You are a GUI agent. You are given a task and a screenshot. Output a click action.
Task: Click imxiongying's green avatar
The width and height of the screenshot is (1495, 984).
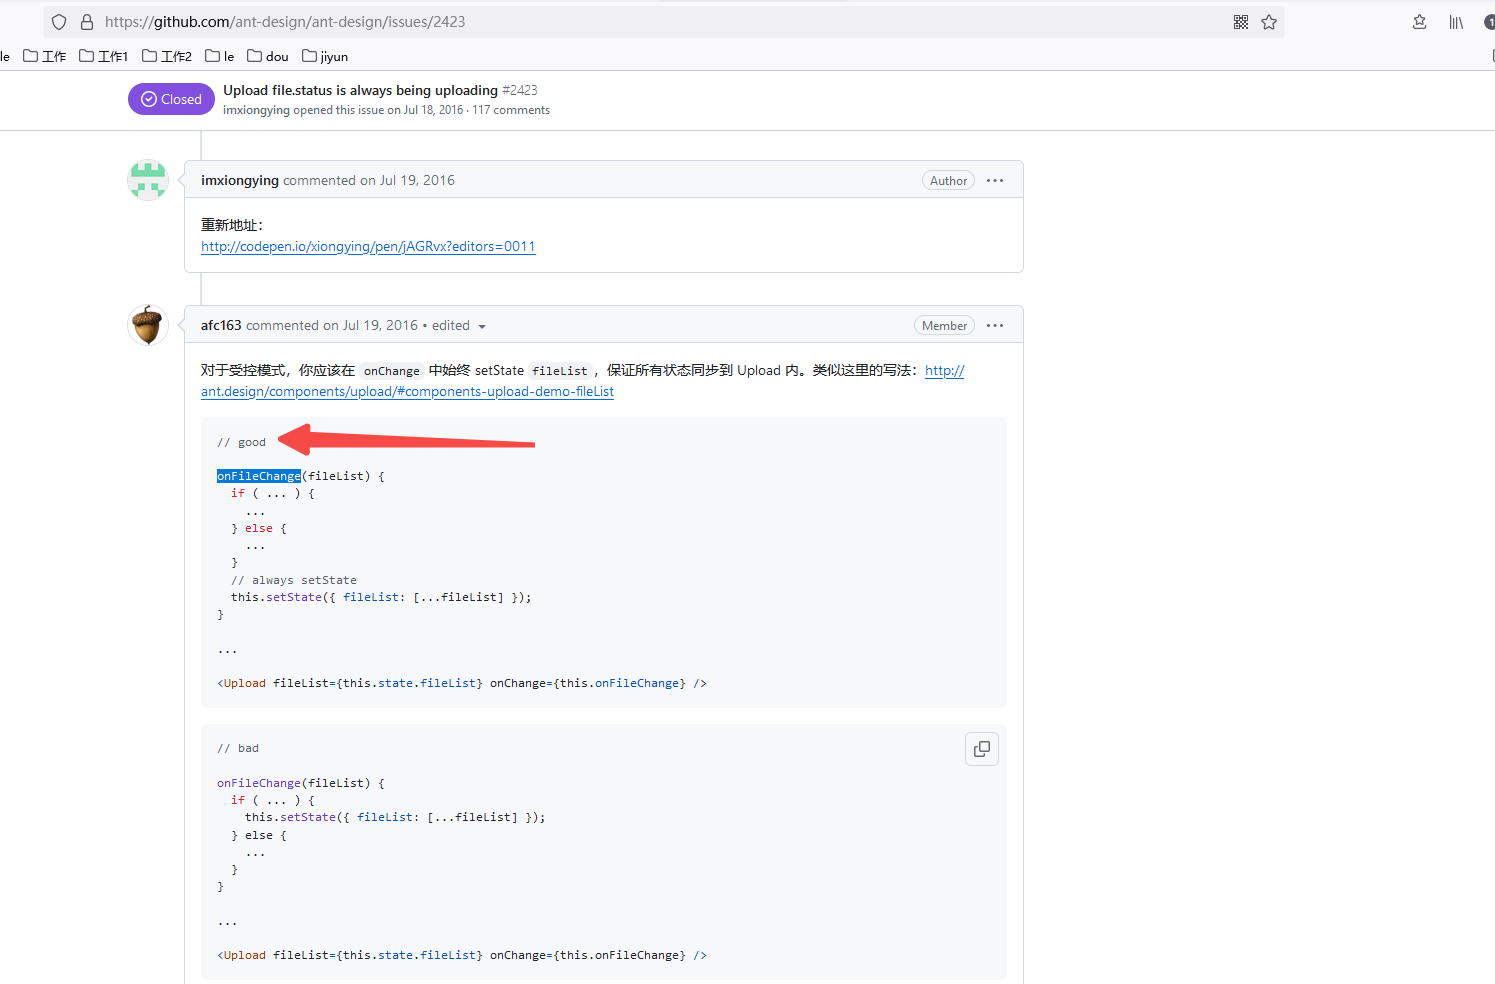click(147, 180)
